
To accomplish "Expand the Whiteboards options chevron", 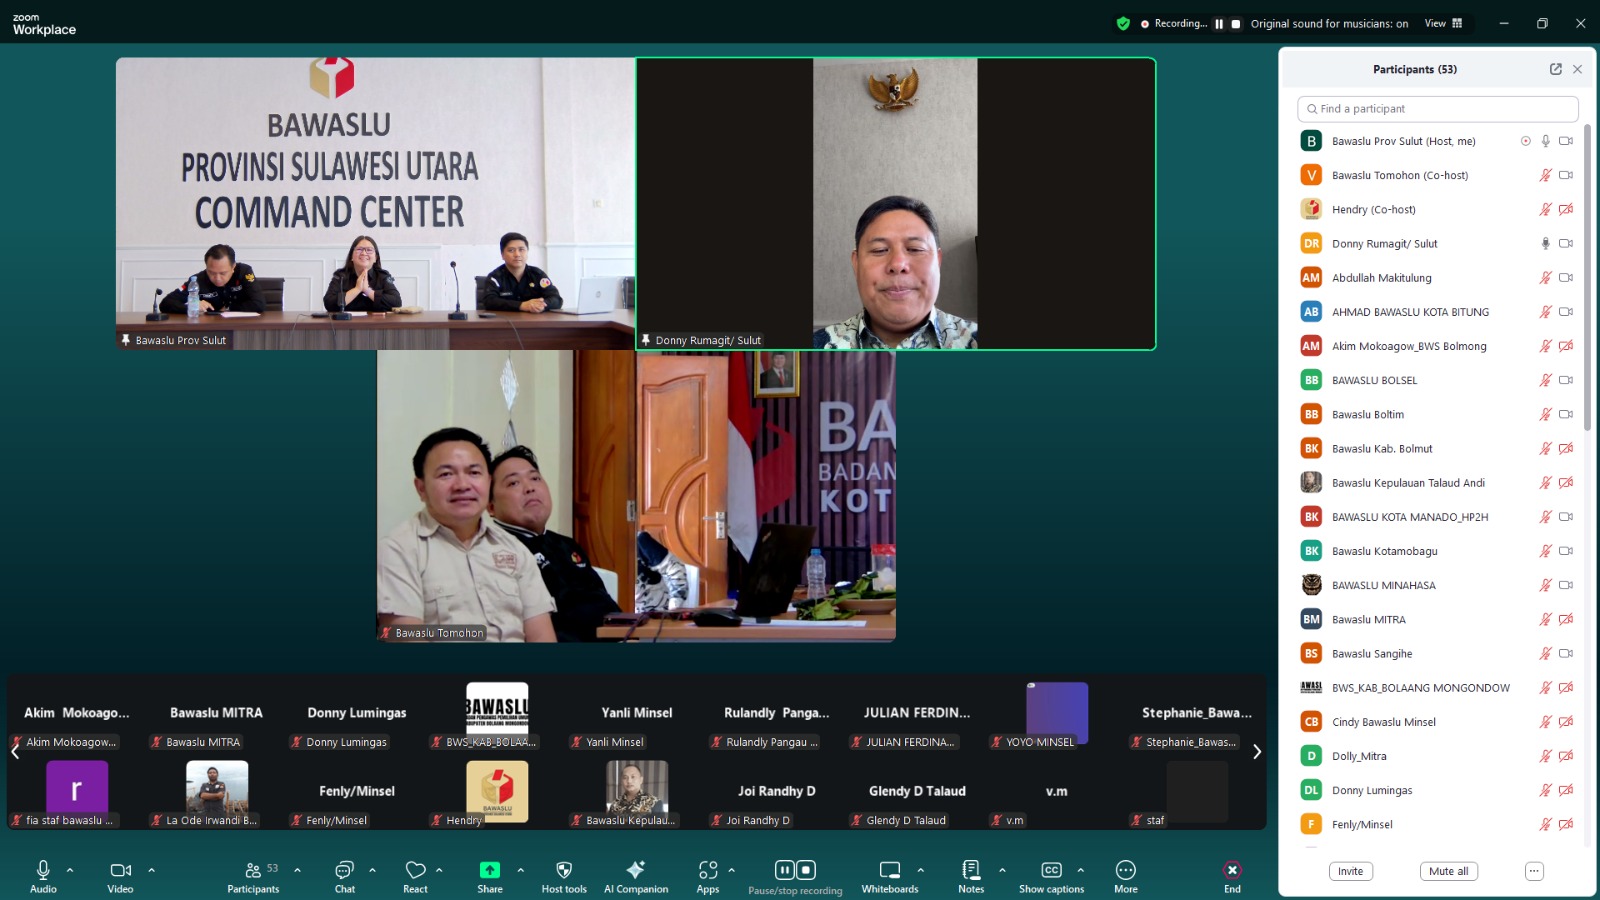I will [921, 870].
